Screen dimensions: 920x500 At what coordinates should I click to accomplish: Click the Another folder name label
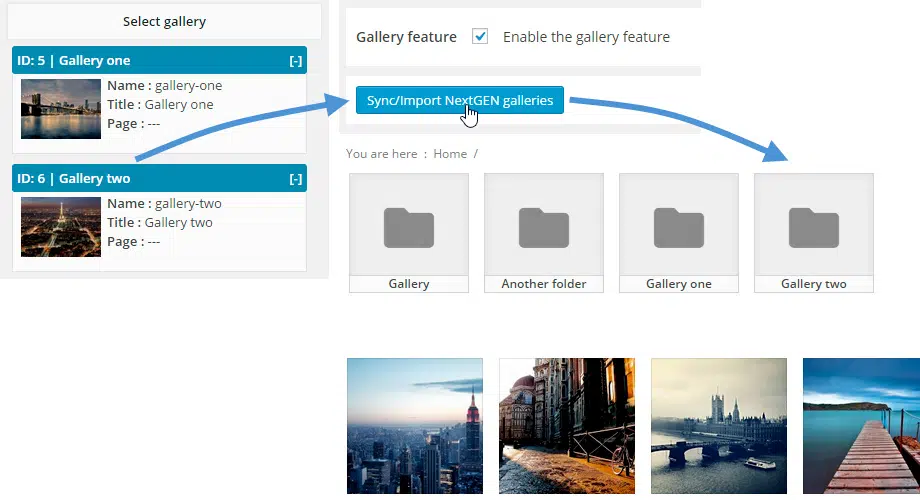point(543,284)
